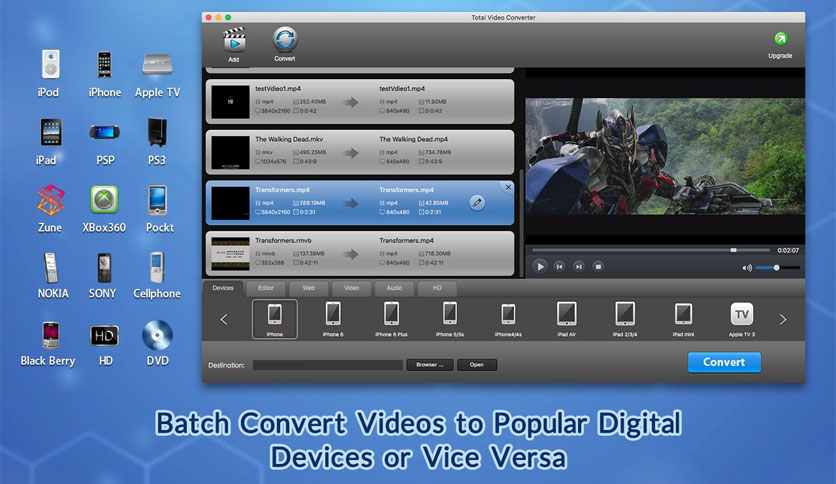
Task: Skip to next frame in preview player
Action: (578, 267)
